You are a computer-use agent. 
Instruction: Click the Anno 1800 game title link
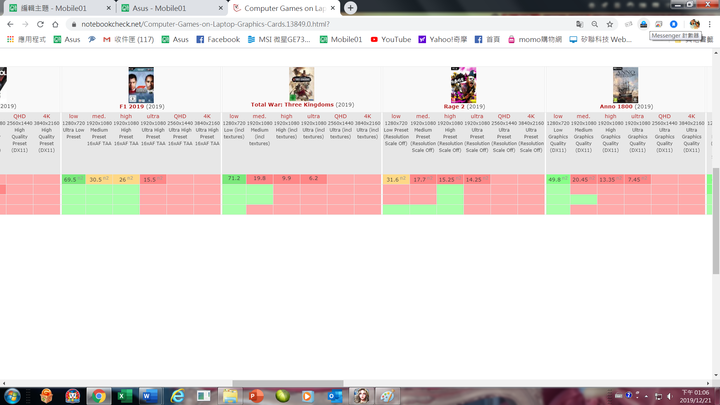616,107
